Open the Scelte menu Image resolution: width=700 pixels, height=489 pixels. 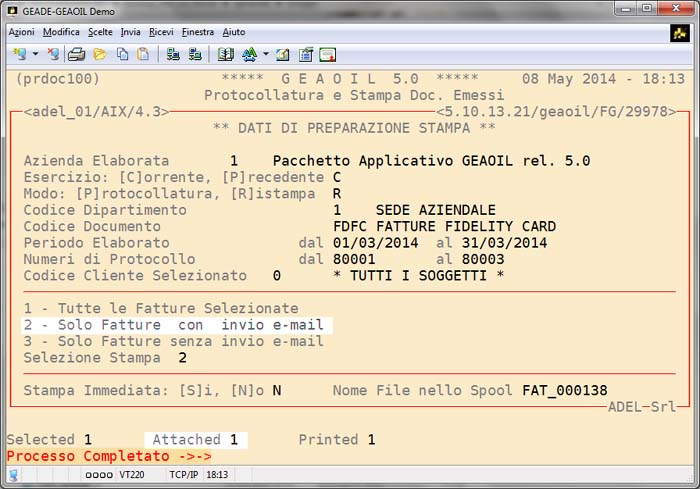100,32
